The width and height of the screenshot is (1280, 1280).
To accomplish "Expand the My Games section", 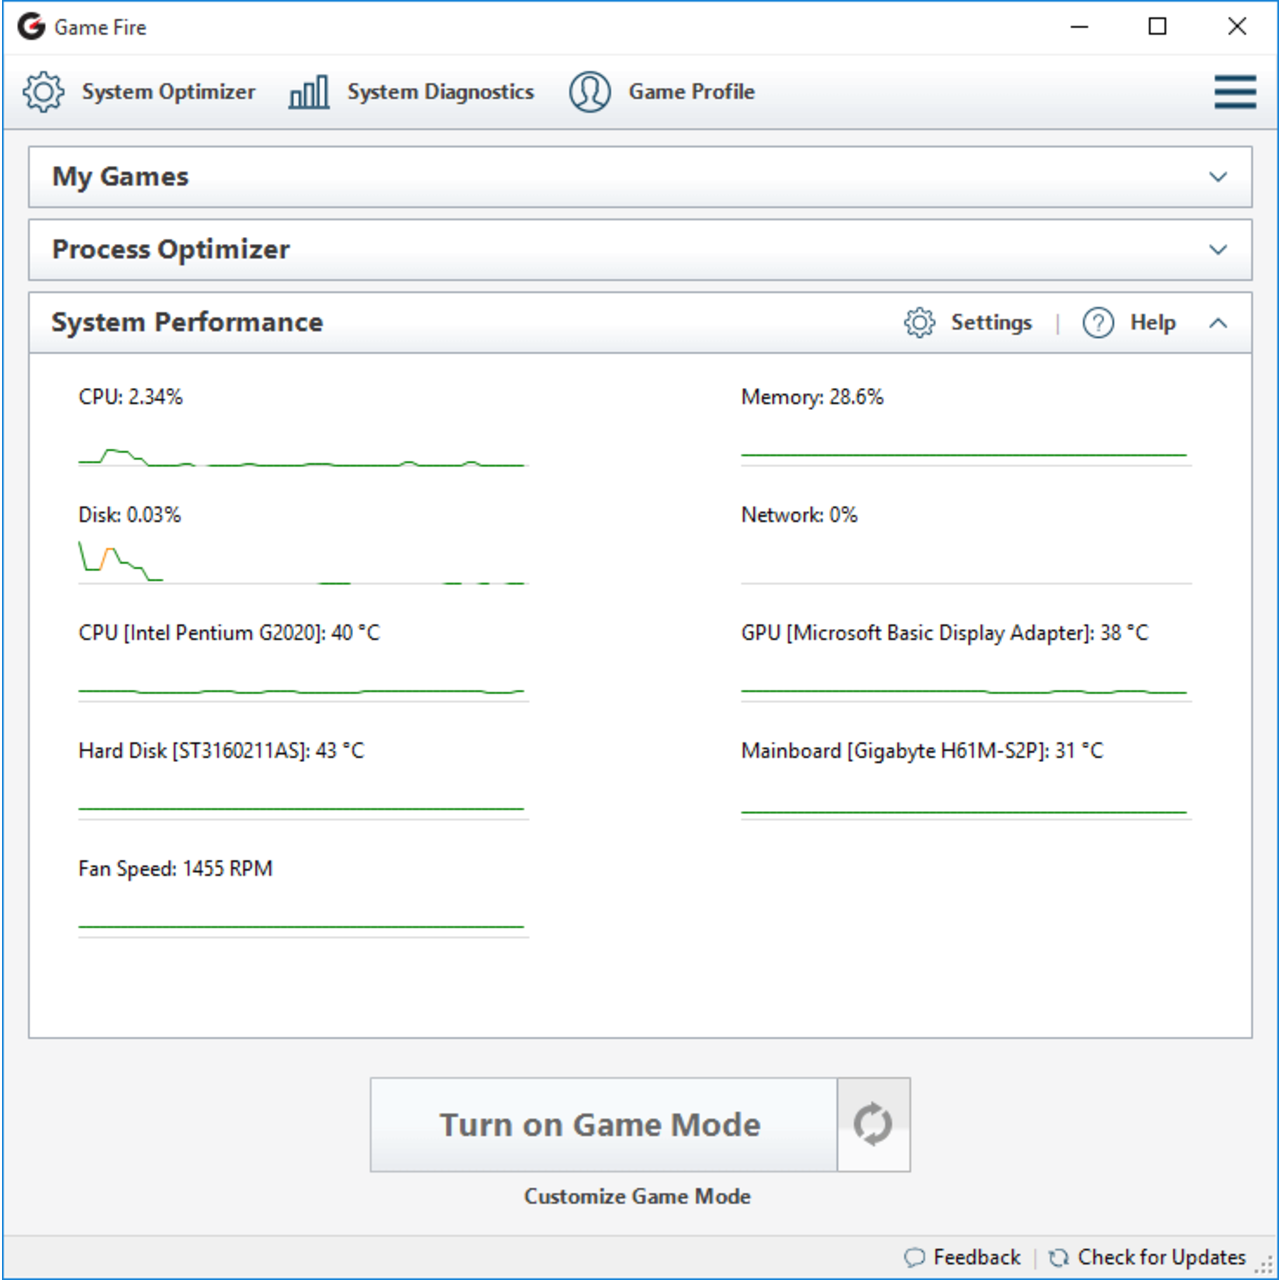I will pyautogui.click(x=1217, y=177).
